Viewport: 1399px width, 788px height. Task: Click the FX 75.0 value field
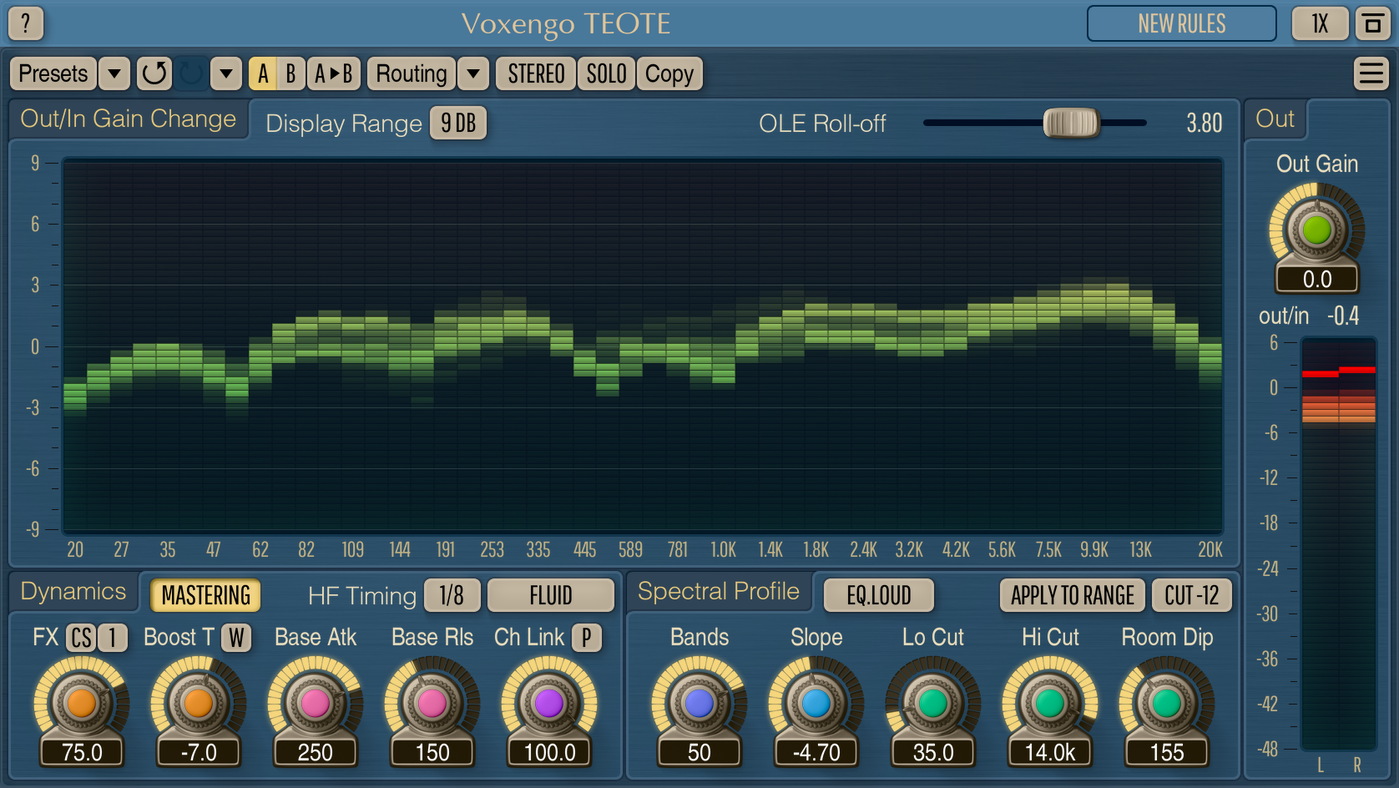pos(82,752)
